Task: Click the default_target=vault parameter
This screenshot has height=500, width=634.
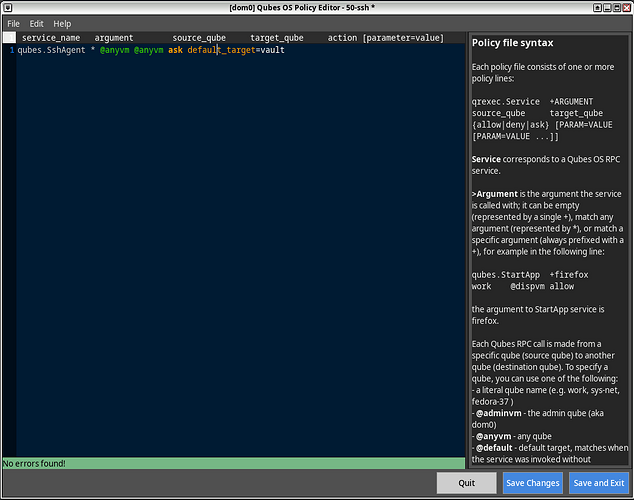Action: click(x=236, y=50)
